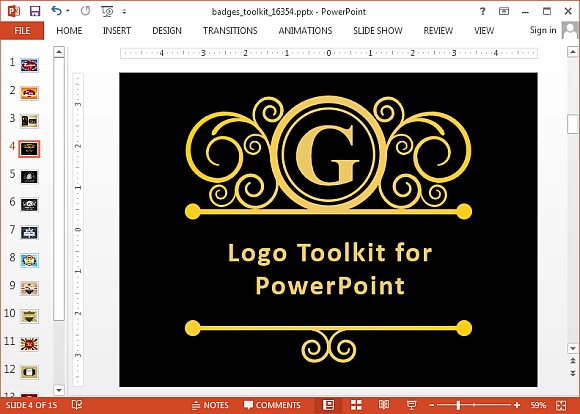Open Customize Quick Access Toolbar dropdown
580x414 pixels.
coord(124,12)
